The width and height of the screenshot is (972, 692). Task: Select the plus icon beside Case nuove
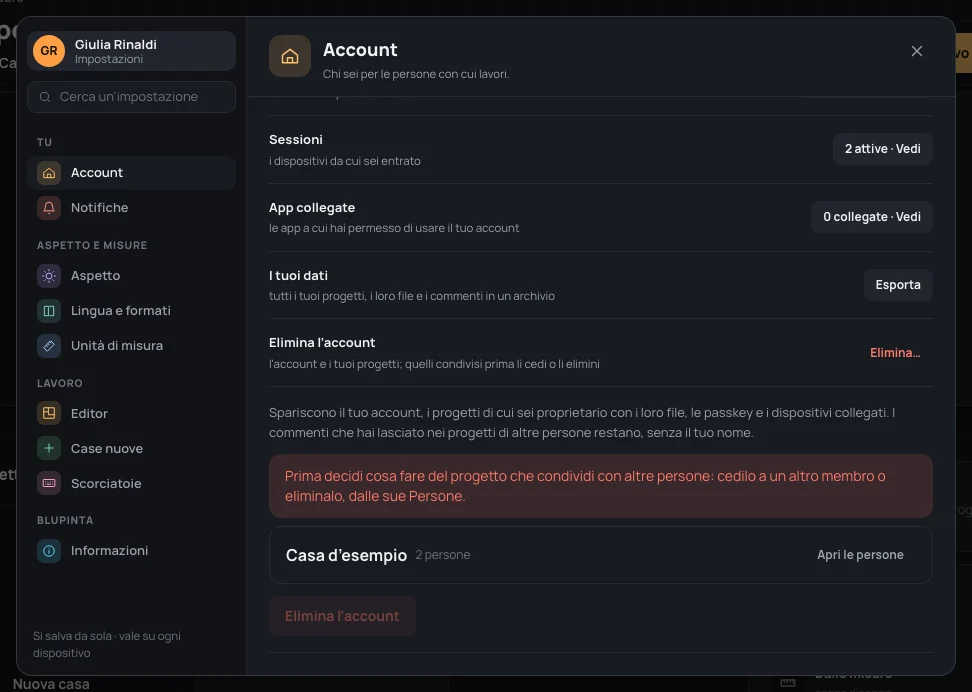click(x=49, y=448)
